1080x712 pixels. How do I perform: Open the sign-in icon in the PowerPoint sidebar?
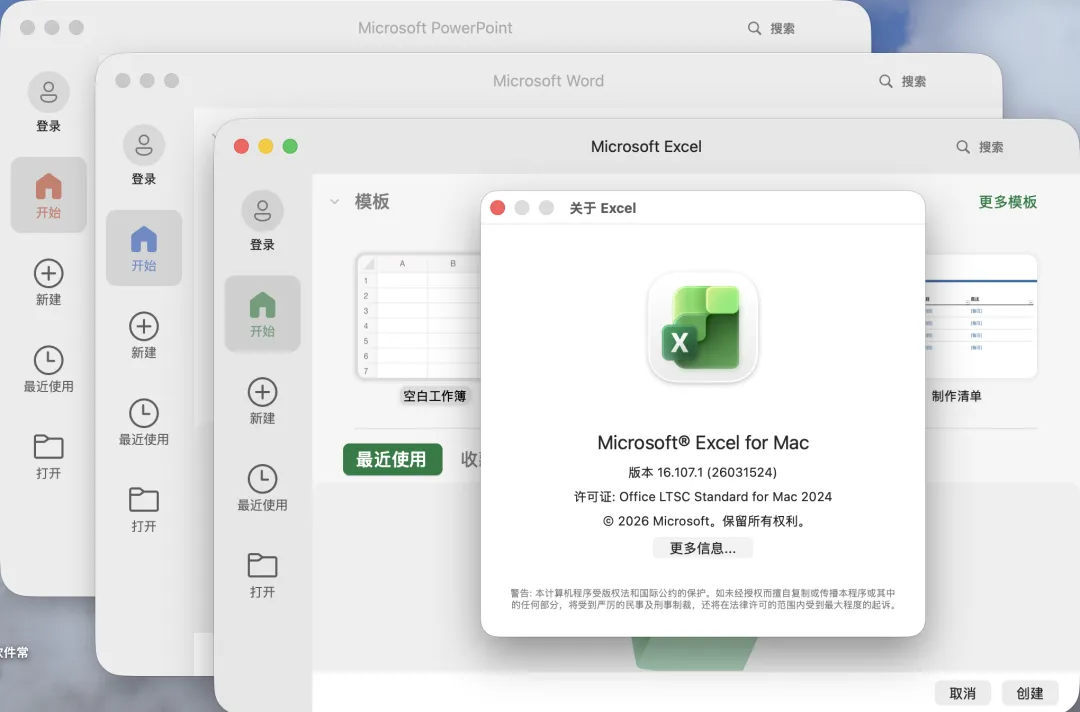pyautogui.click(x=48, y=92)
